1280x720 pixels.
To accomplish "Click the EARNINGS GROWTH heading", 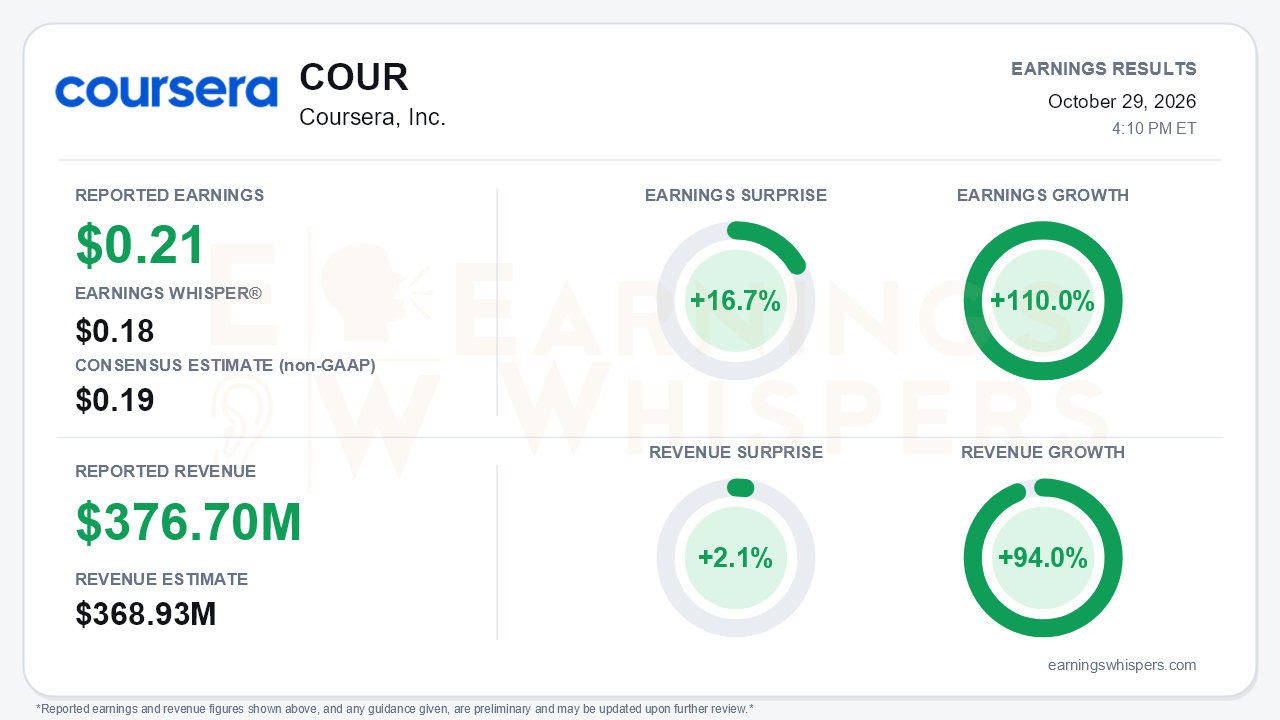I will pos(1043,195).
